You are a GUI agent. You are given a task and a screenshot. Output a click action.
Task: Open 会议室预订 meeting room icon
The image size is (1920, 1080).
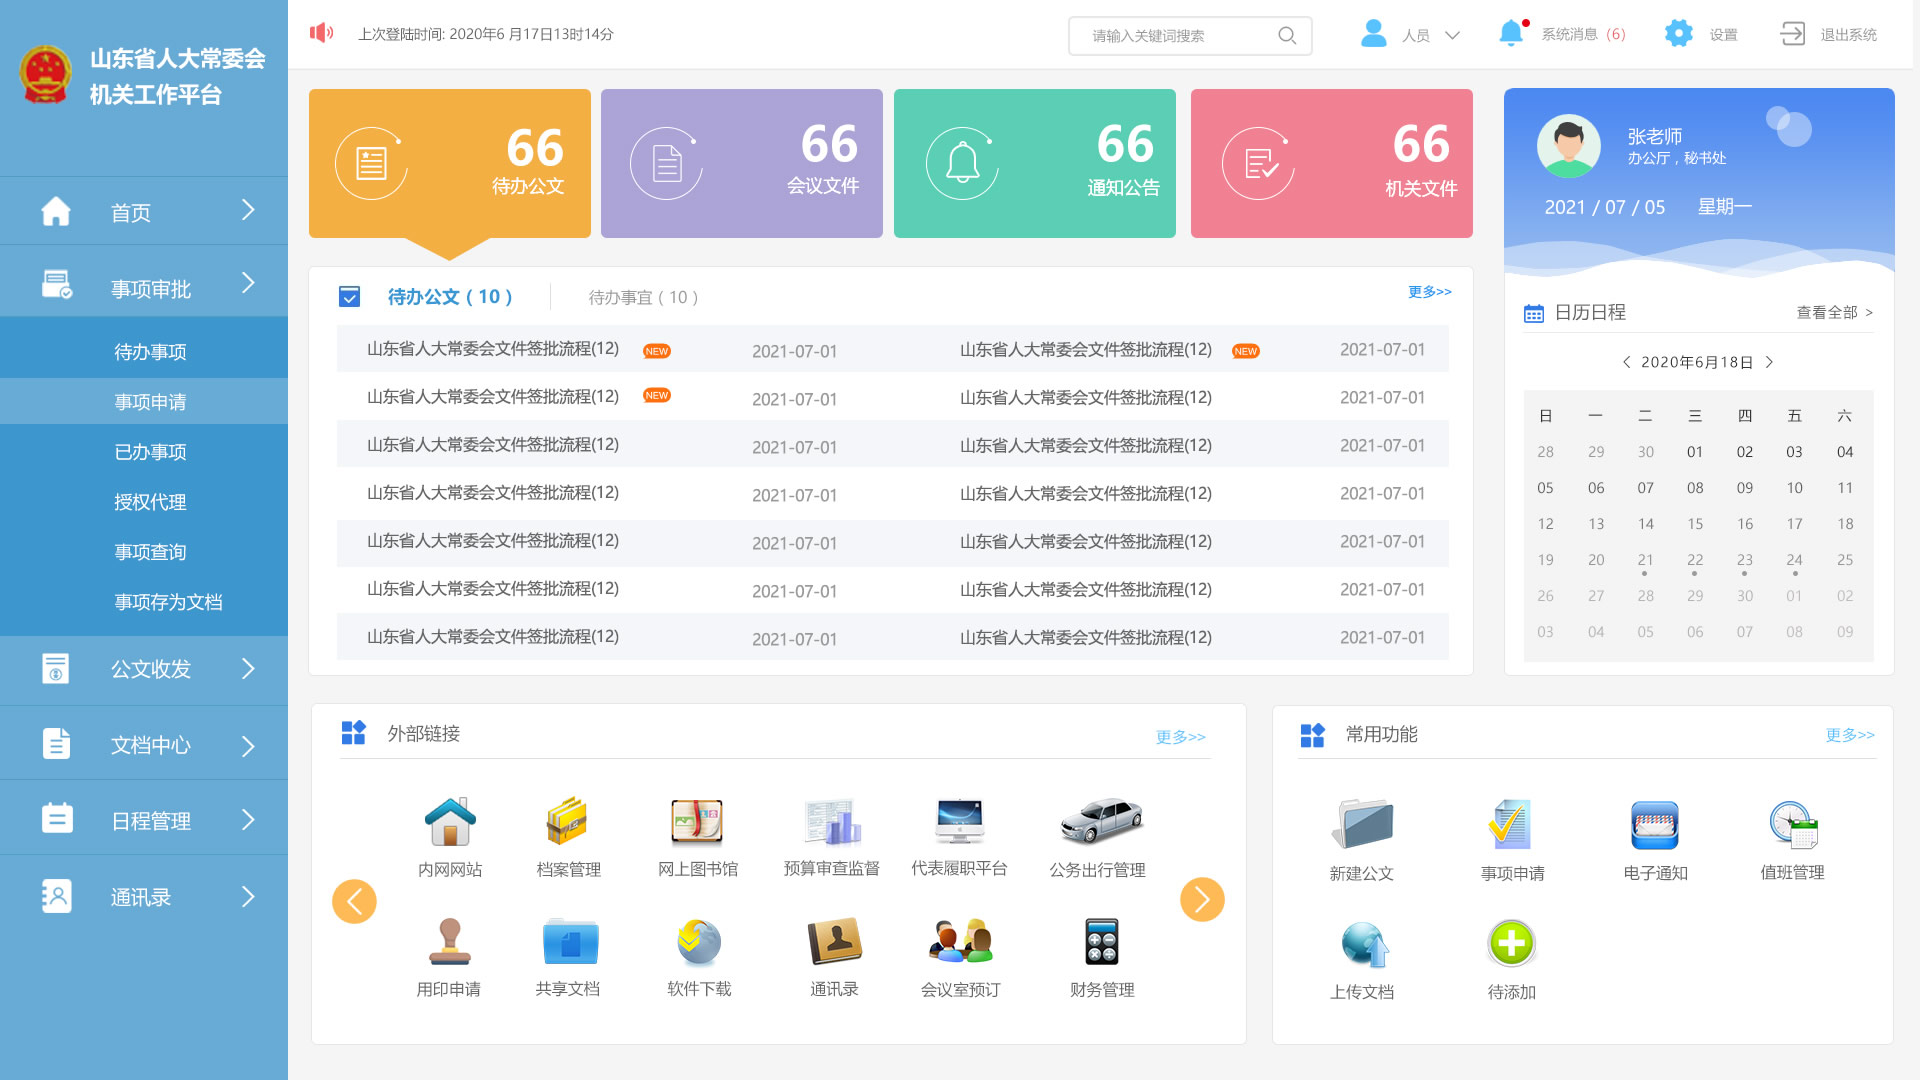(960, 941)
